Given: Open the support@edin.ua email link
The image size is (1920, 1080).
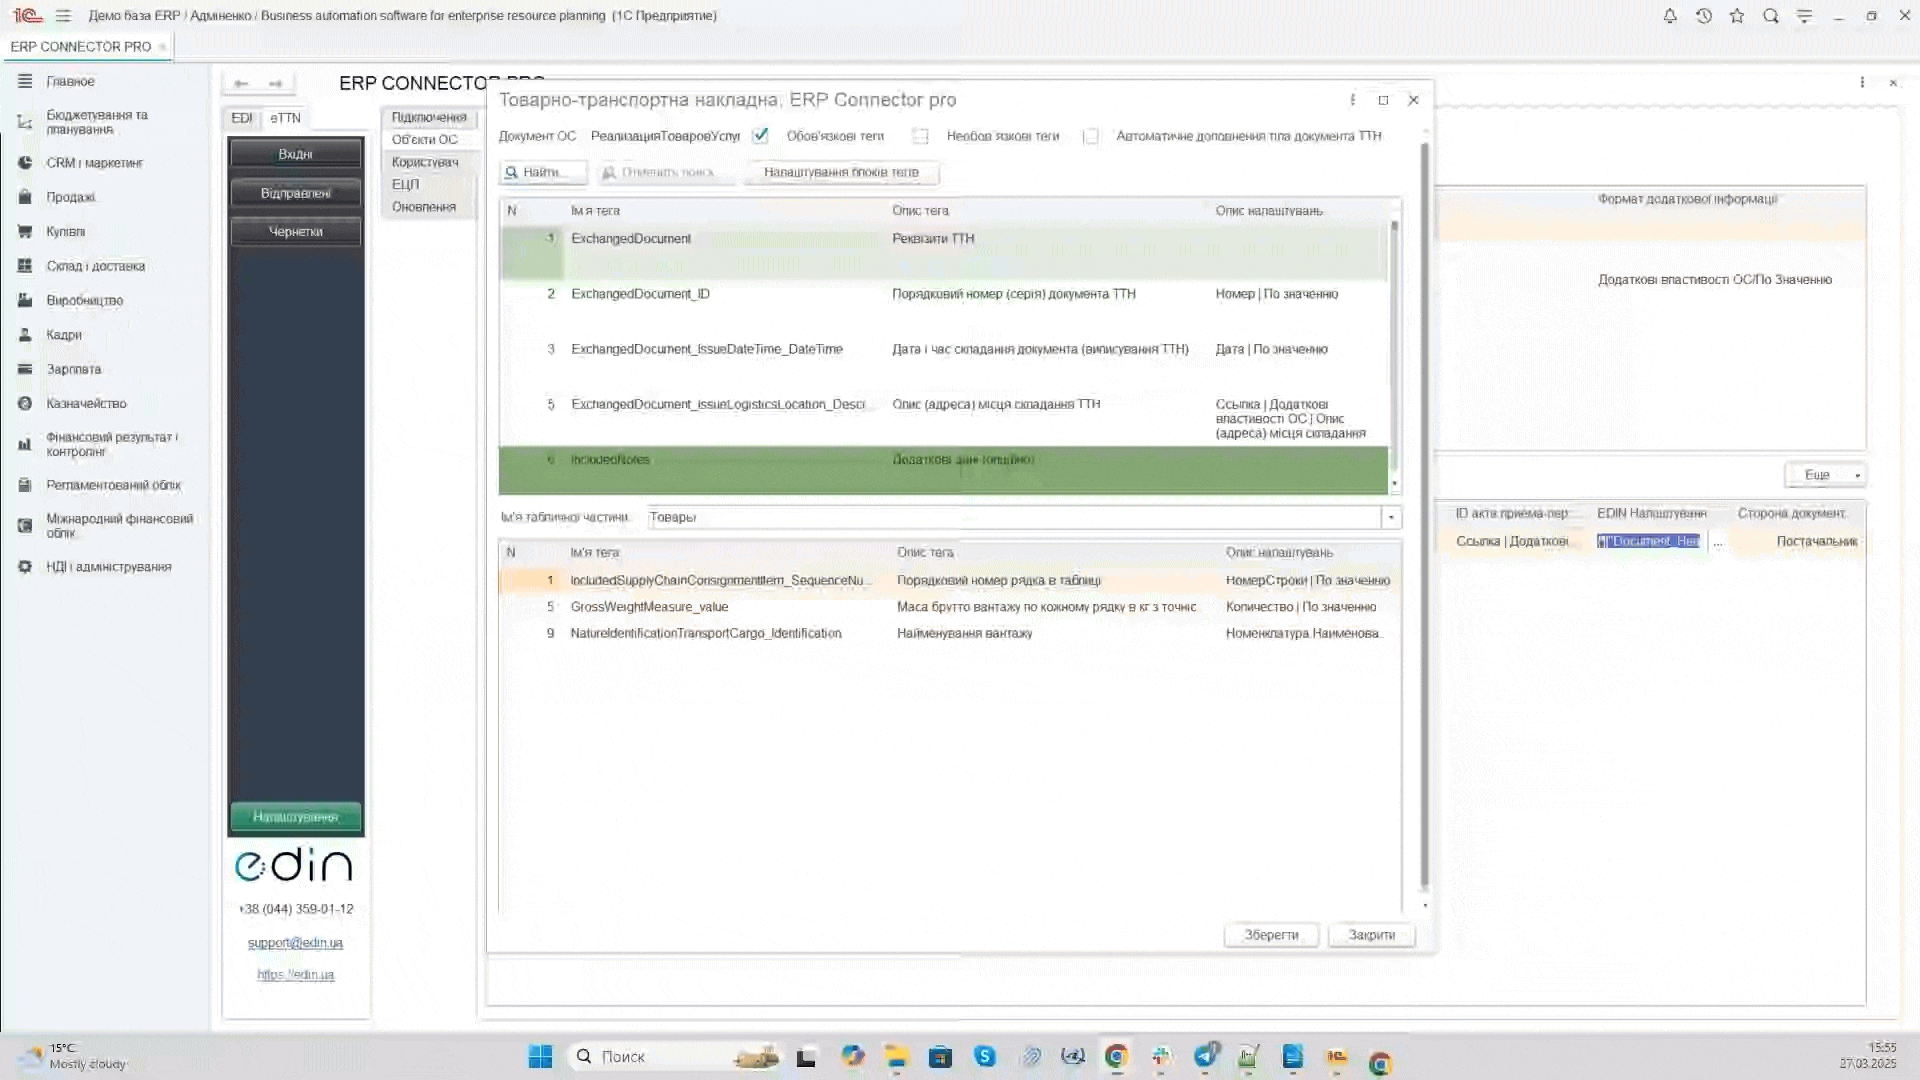Looking at the screenshot, I should point(295,943).
